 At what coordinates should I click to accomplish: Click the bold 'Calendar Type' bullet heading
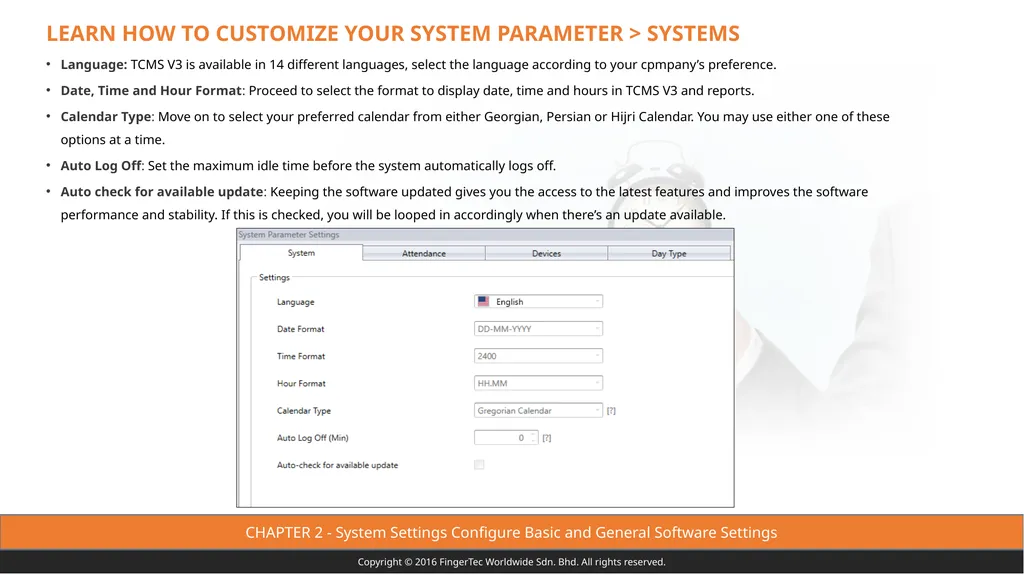click(106, 117)
